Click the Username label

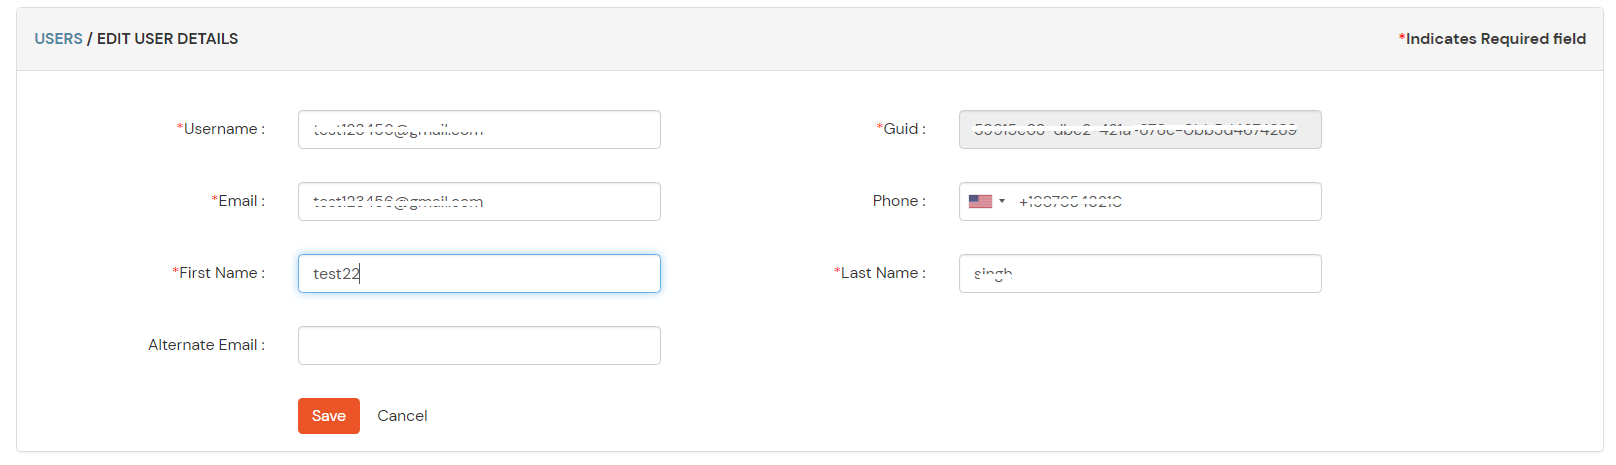point(221,129)
